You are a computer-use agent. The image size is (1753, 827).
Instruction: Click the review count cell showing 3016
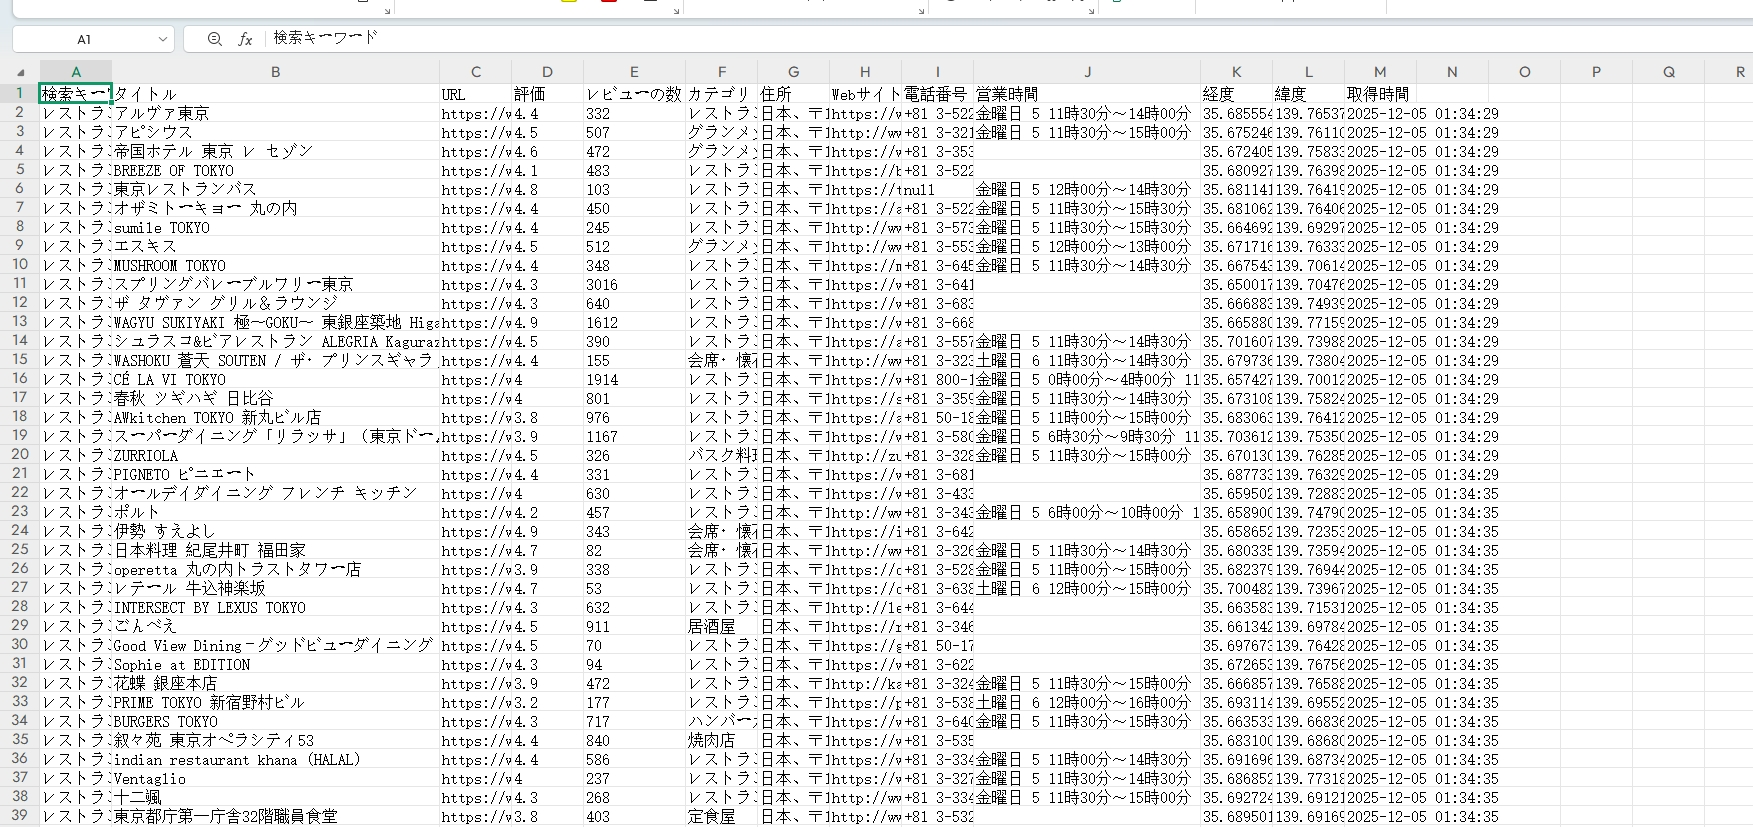[634, 284]
